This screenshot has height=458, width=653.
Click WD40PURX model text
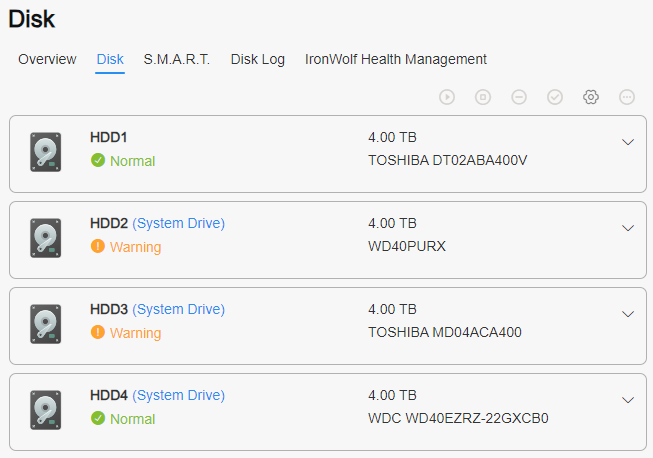[407, 246]
